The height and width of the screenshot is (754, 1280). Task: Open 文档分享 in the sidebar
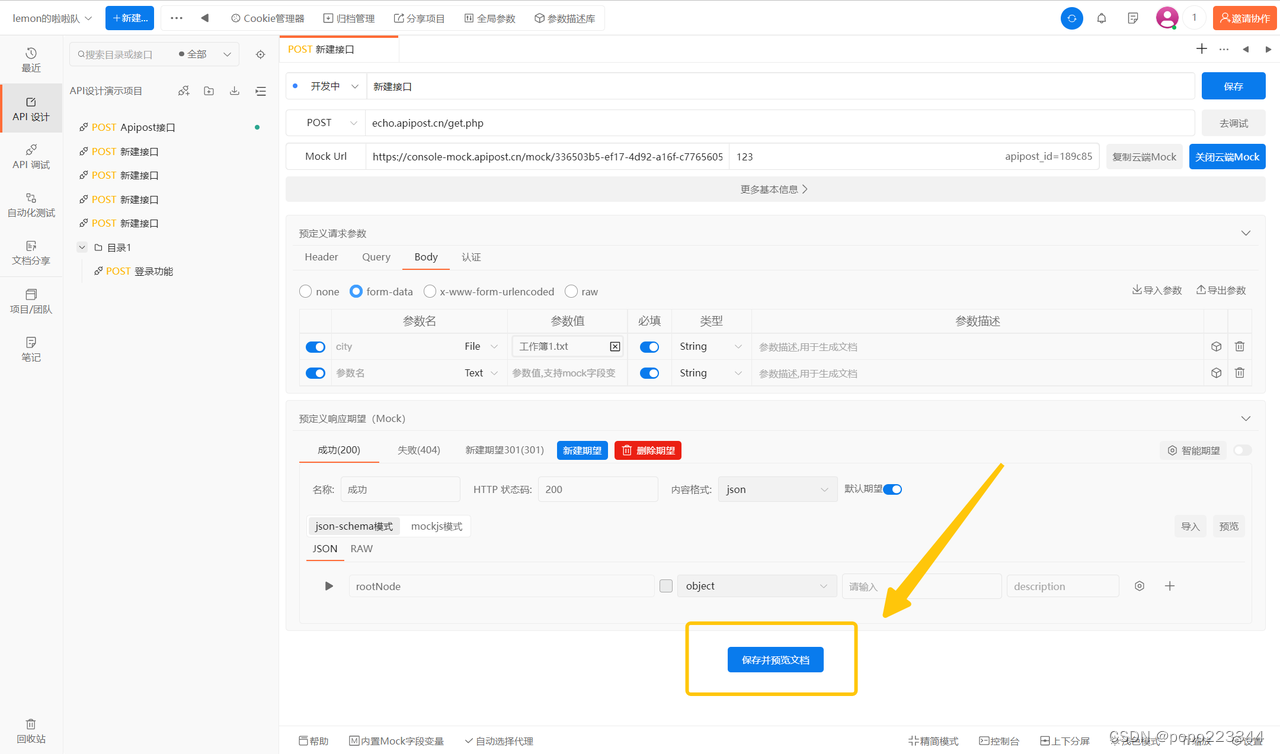click(31, 253)
